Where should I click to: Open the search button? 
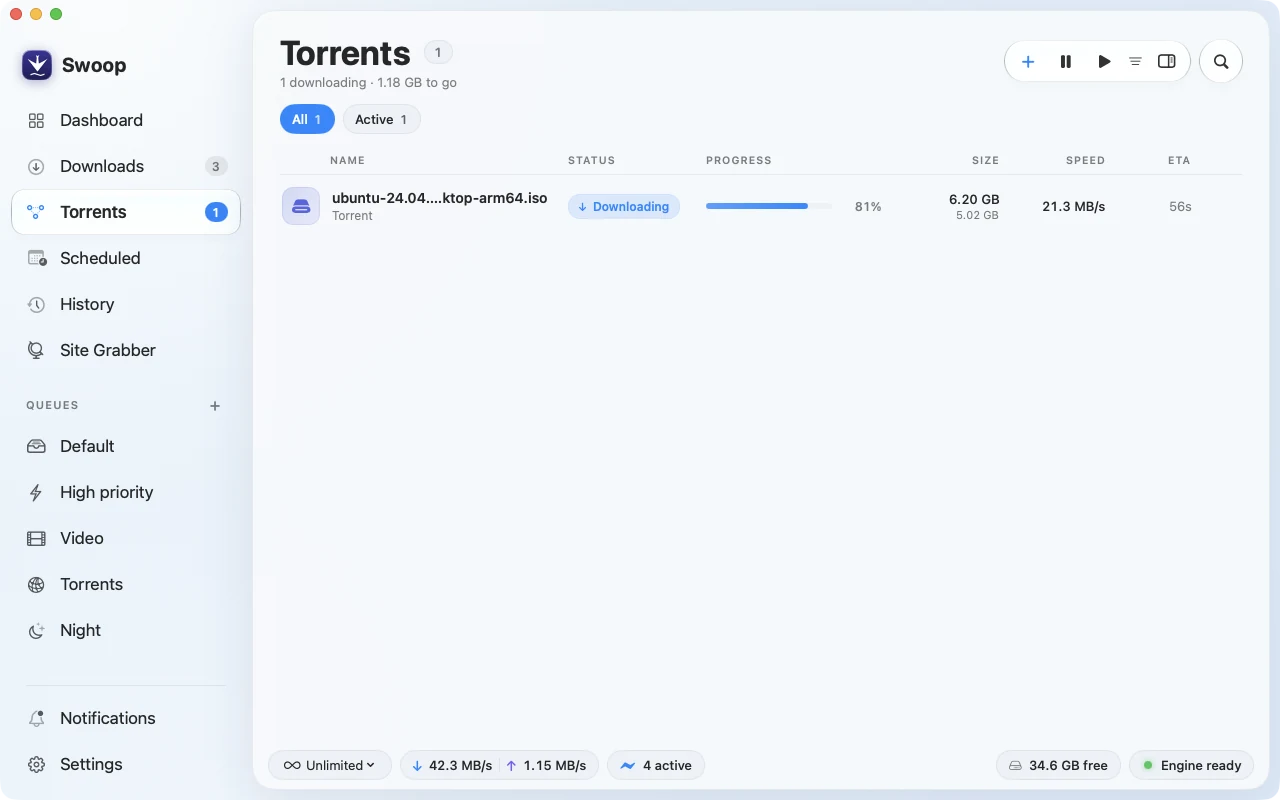[x=1221, y=61]
